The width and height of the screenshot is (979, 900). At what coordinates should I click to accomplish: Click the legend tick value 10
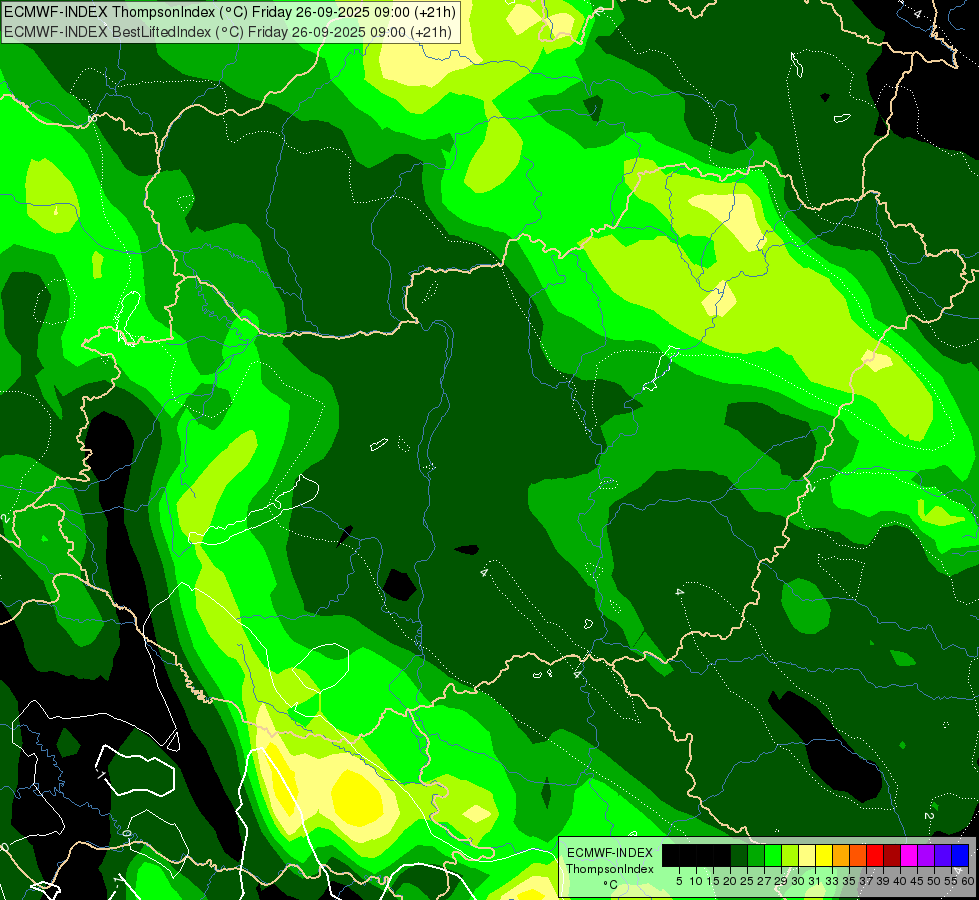696,881
